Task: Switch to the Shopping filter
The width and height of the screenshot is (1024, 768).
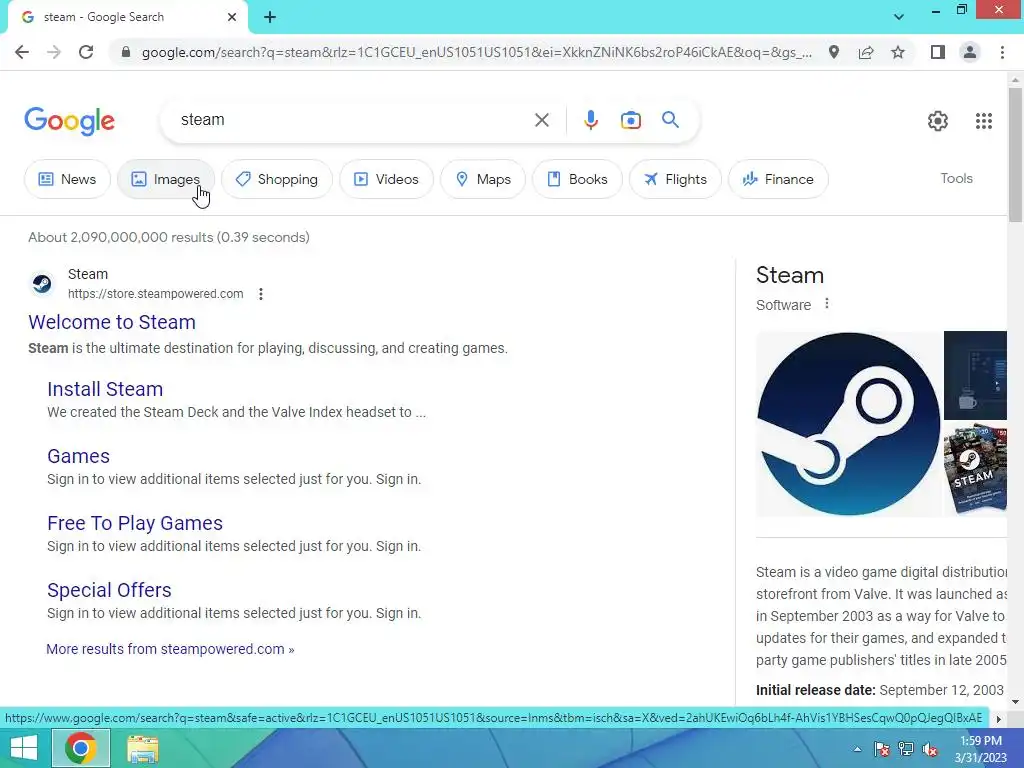Action: pos(277,179)
